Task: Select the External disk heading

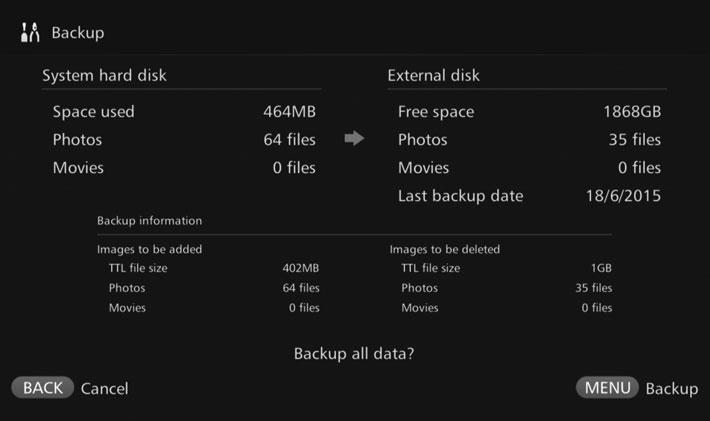Action: (433, 75)
